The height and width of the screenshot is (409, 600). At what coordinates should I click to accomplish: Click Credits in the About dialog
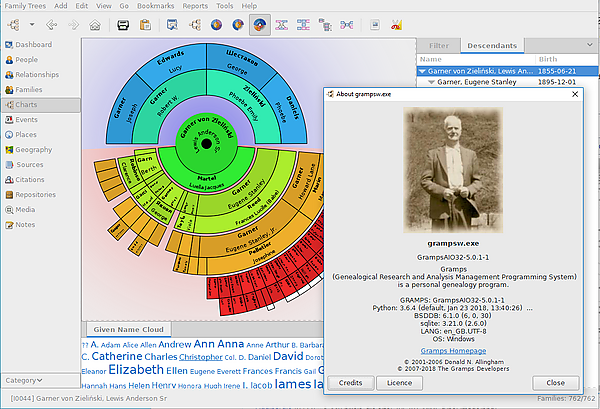(351, 383)
